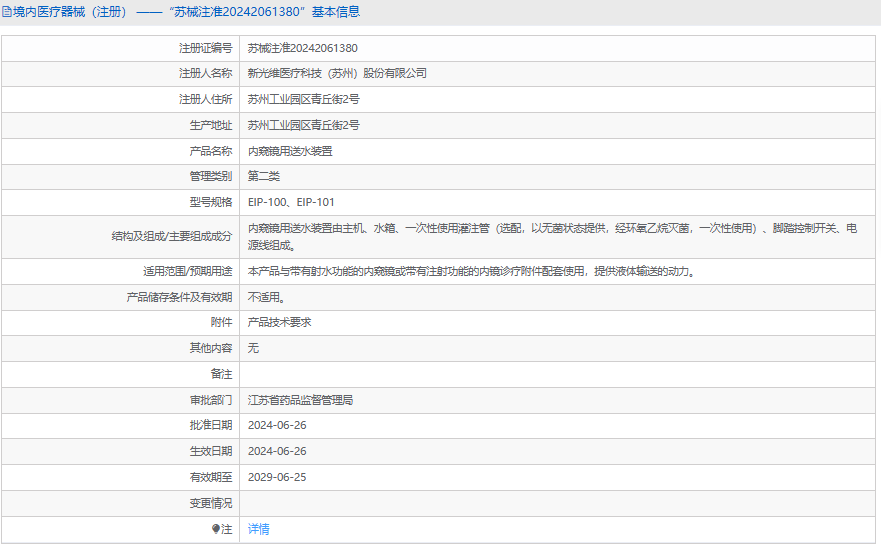
Task: Select the address value in 注册人住所 row
Action: (303, 99)
